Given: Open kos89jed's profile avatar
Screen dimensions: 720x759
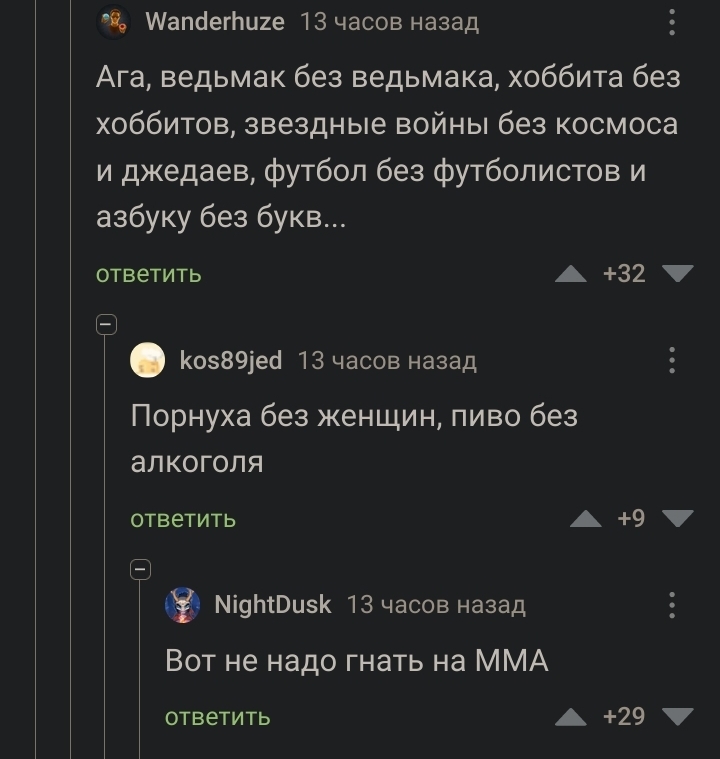Looking at the screenshot, I should [148, 360].
